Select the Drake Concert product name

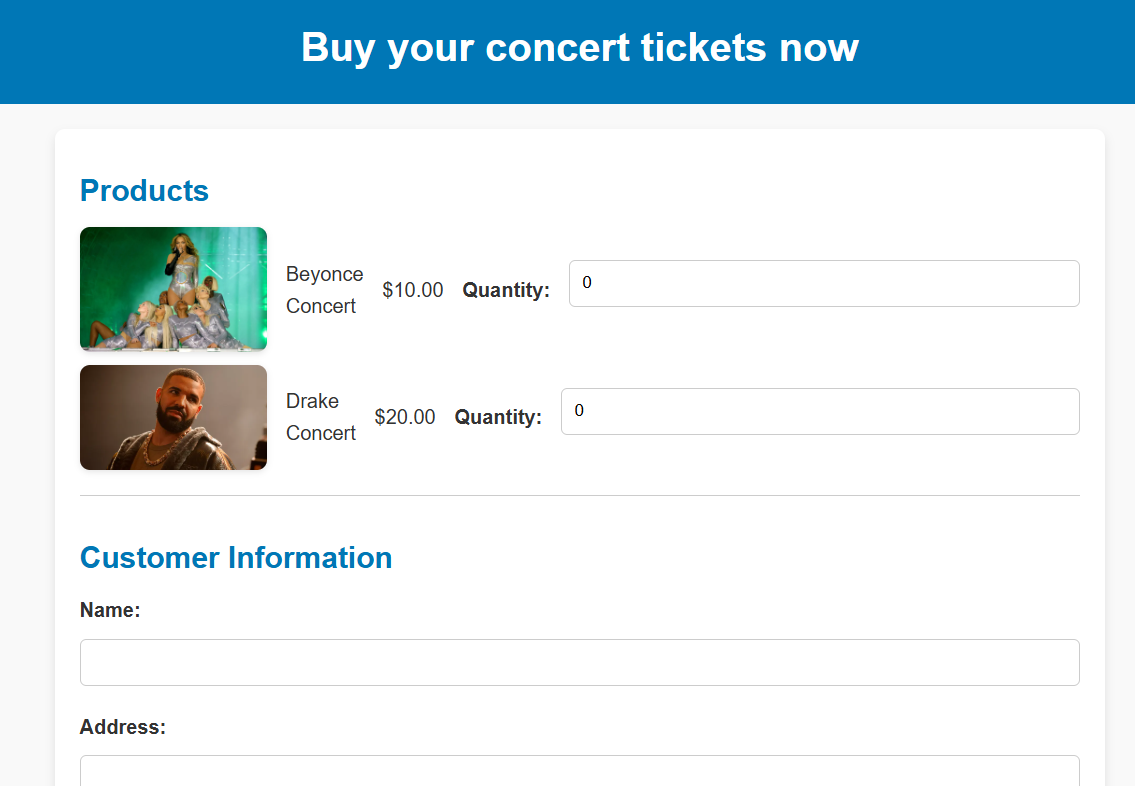tap(320, 417)
